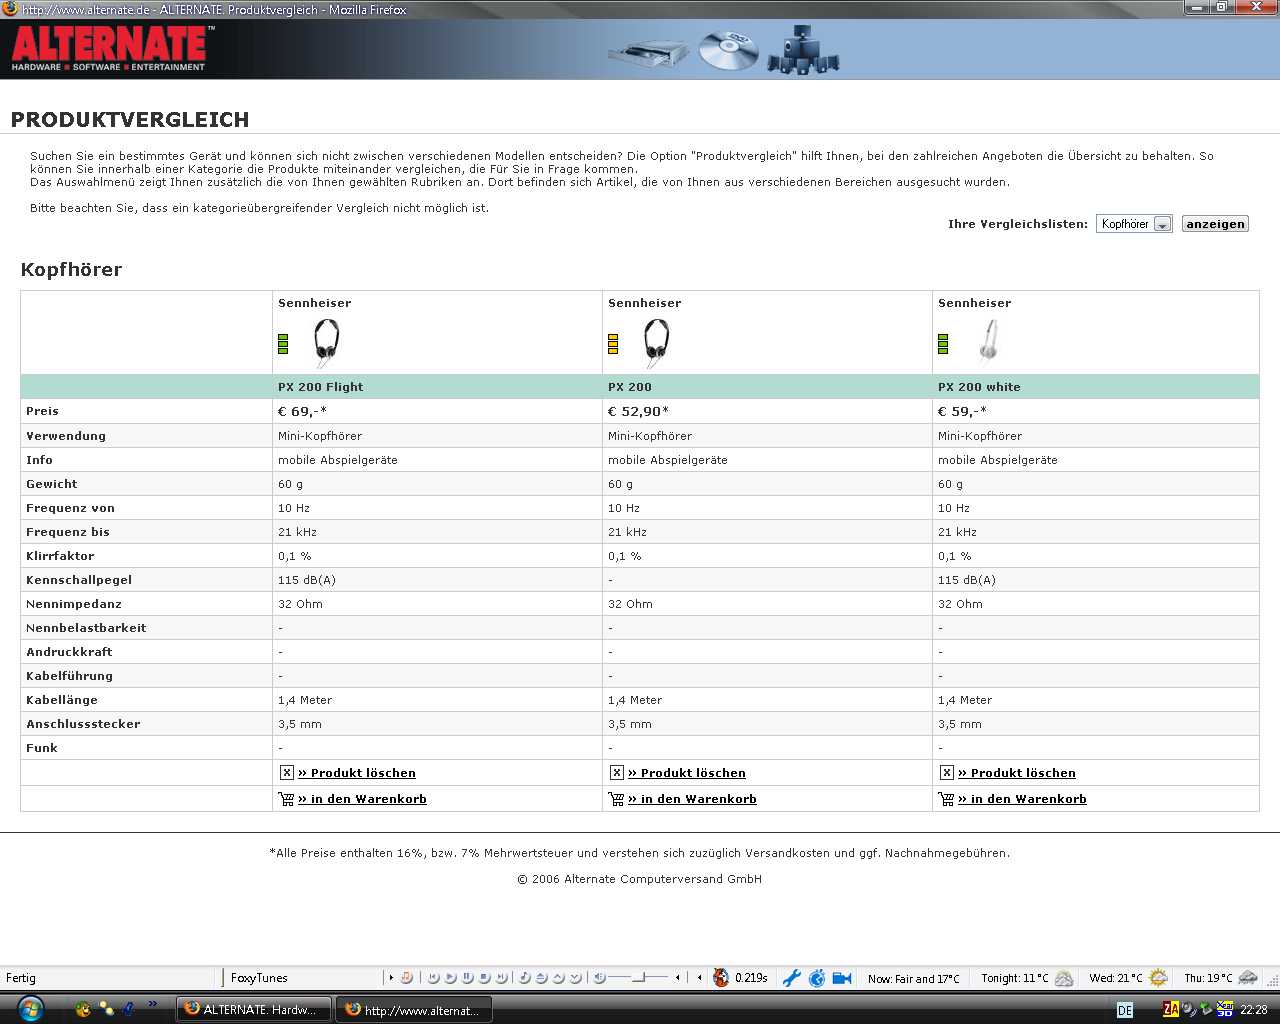
Task: Click the blue camera icon in status bar
Action: (x=842, y=978)
